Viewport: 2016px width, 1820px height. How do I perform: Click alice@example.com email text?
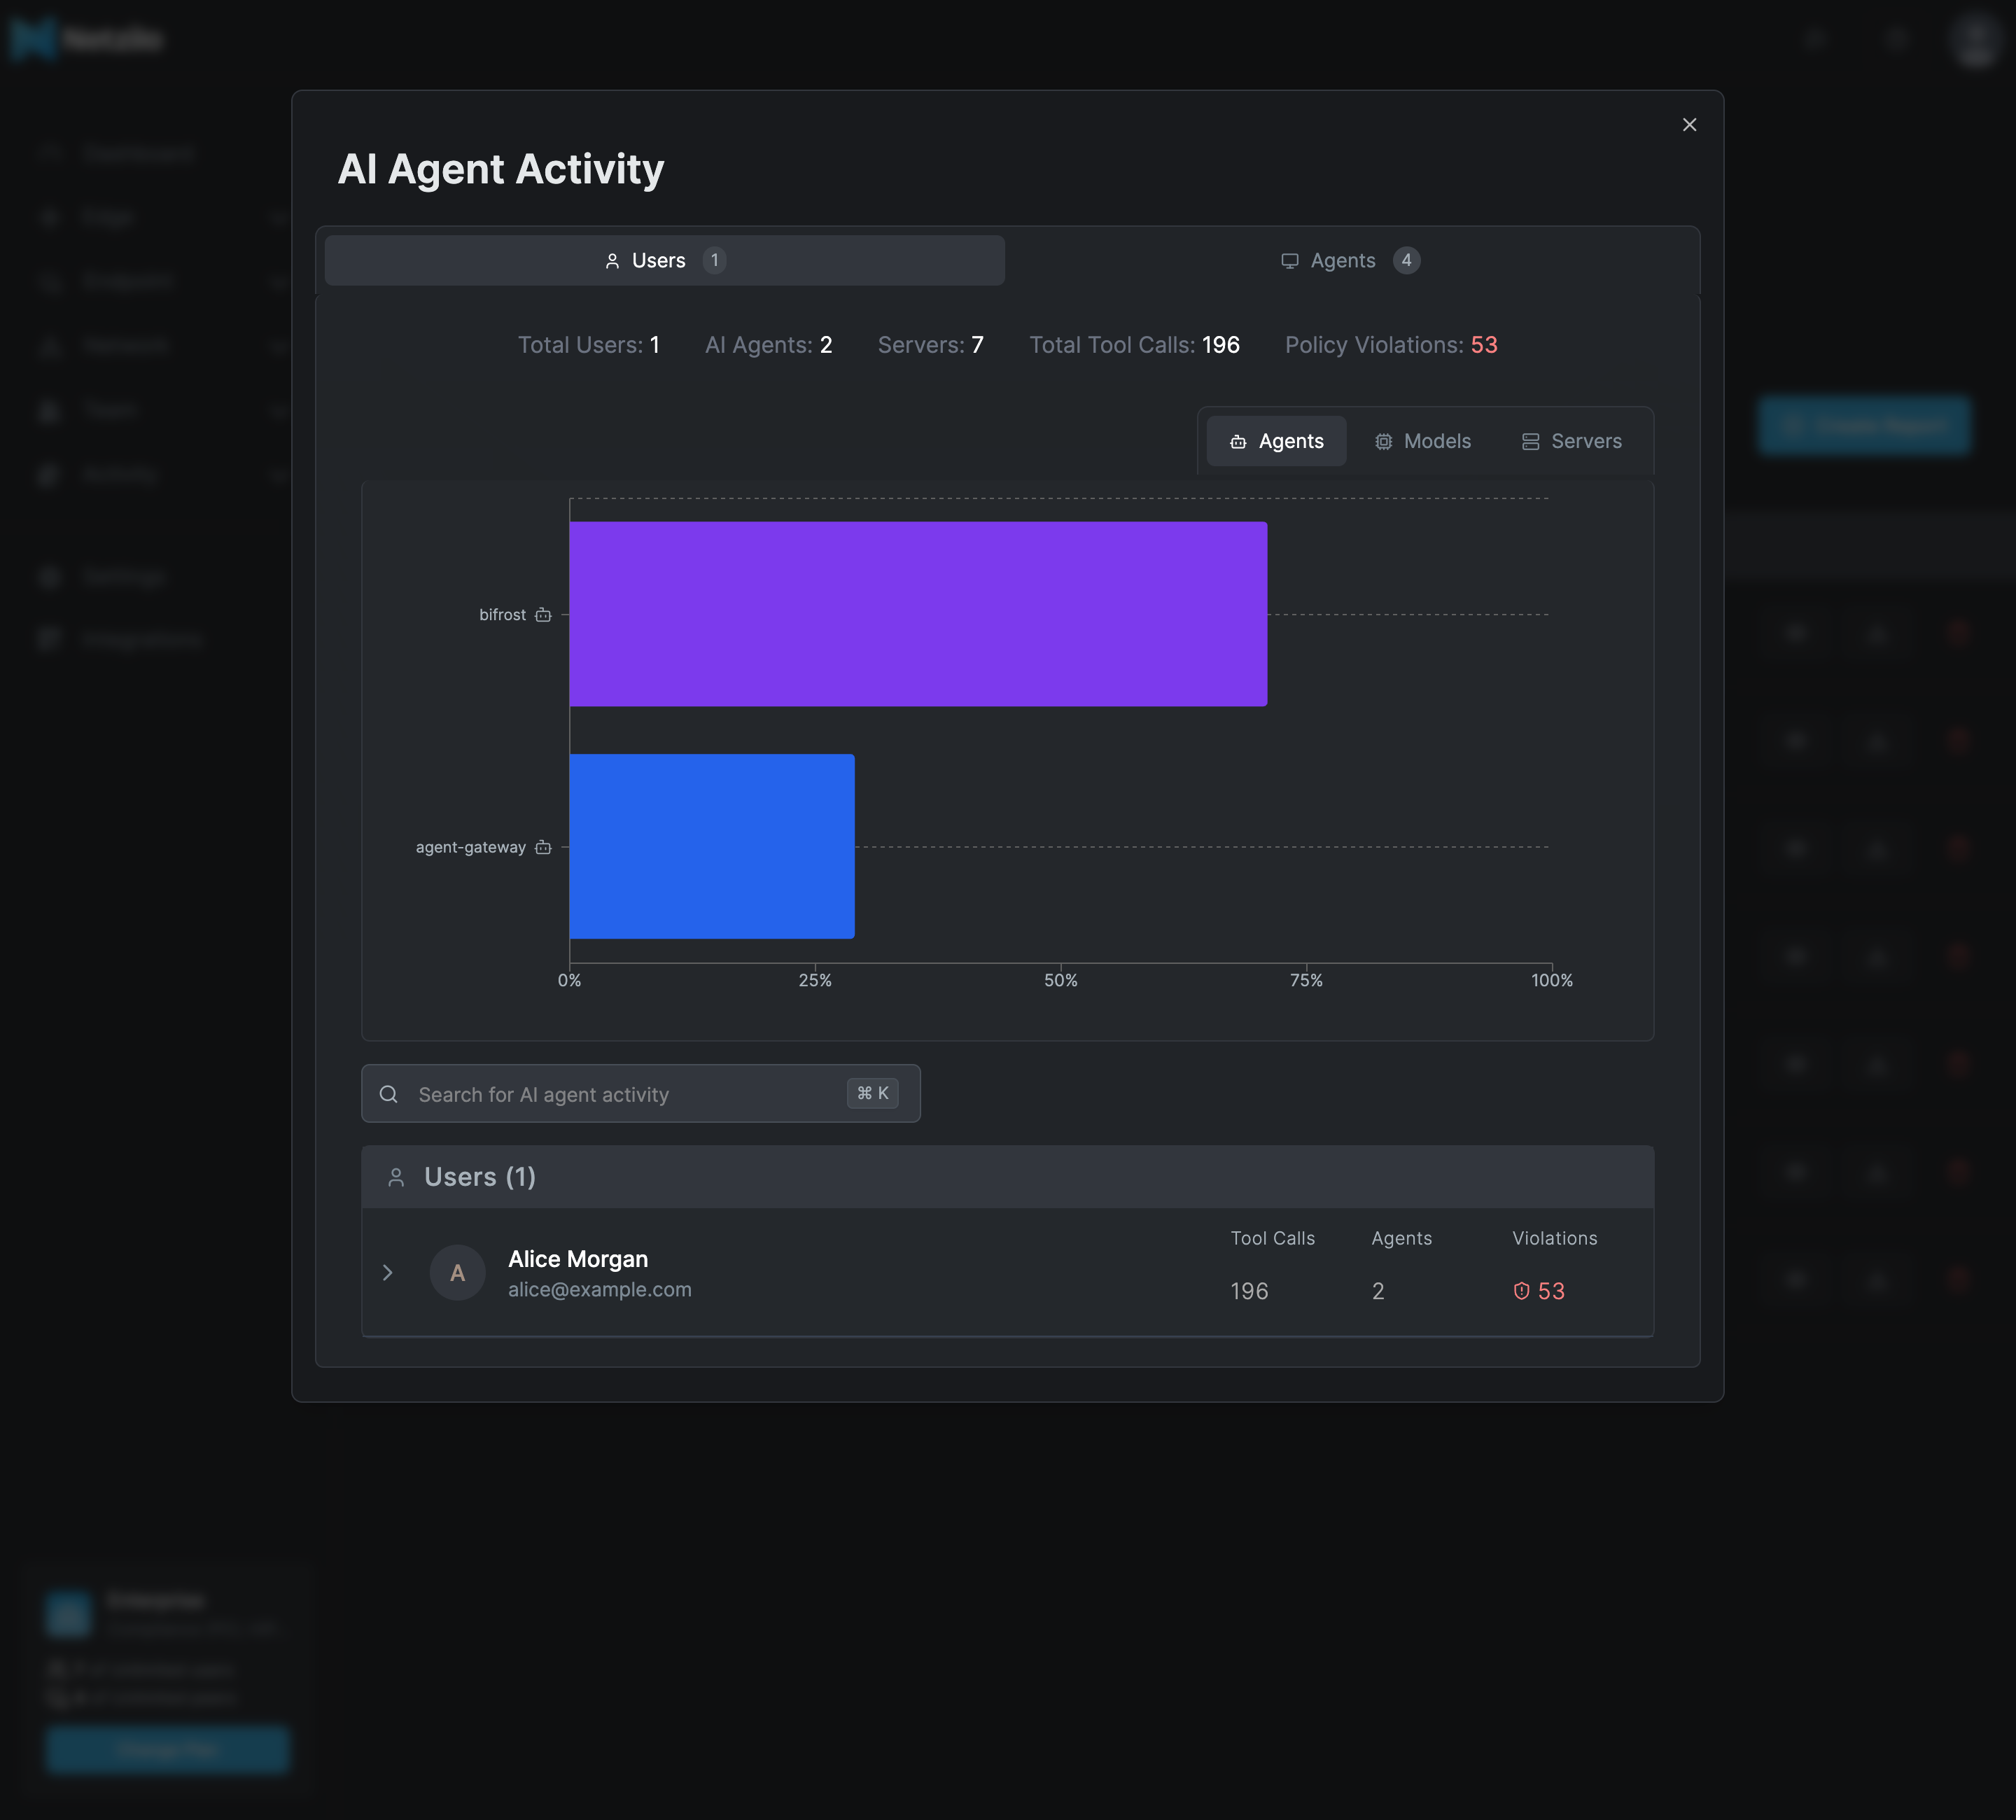coord(600,1289)
